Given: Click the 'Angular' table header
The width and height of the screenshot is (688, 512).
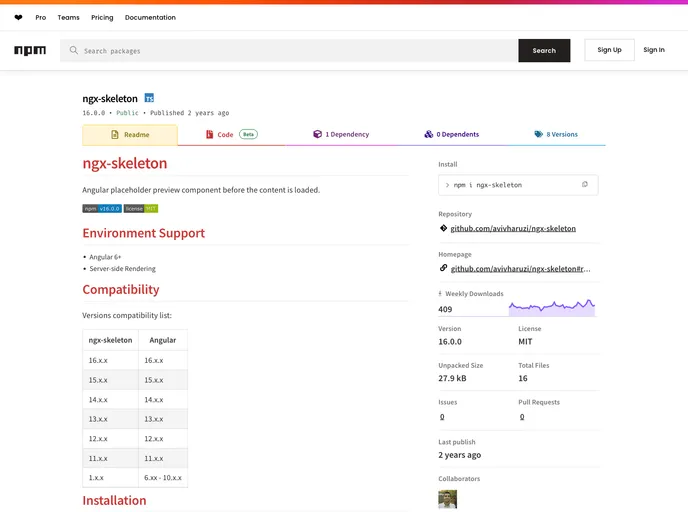Looking at the screenshot, I should (x=163, y=340).
